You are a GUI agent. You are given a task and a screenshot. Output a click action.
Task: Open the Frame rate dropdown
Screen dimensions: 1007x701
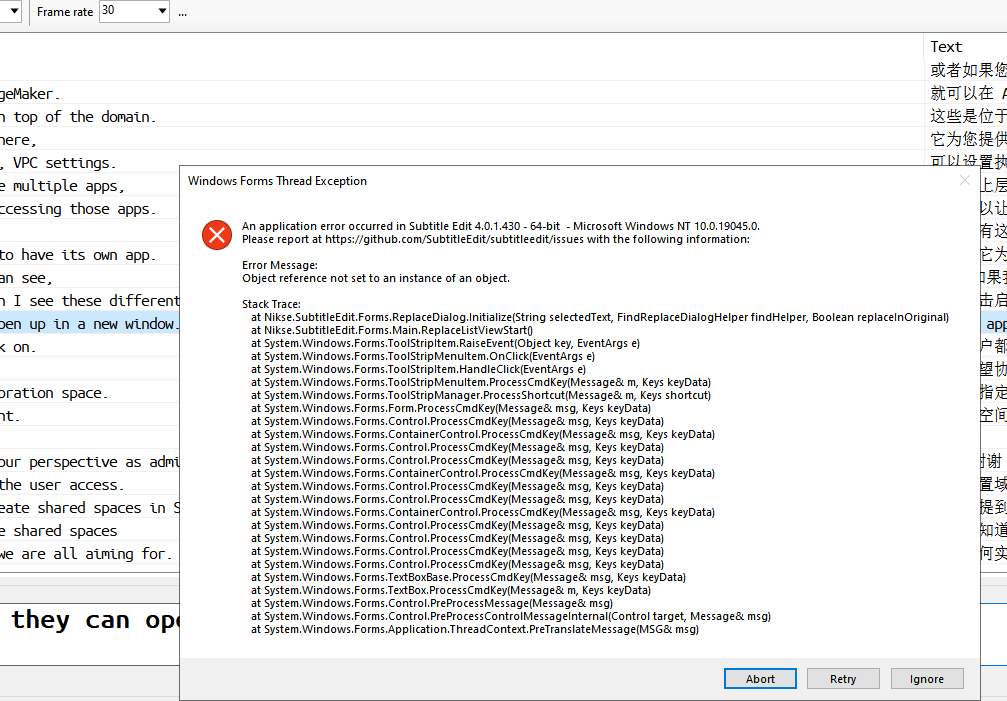163,11
